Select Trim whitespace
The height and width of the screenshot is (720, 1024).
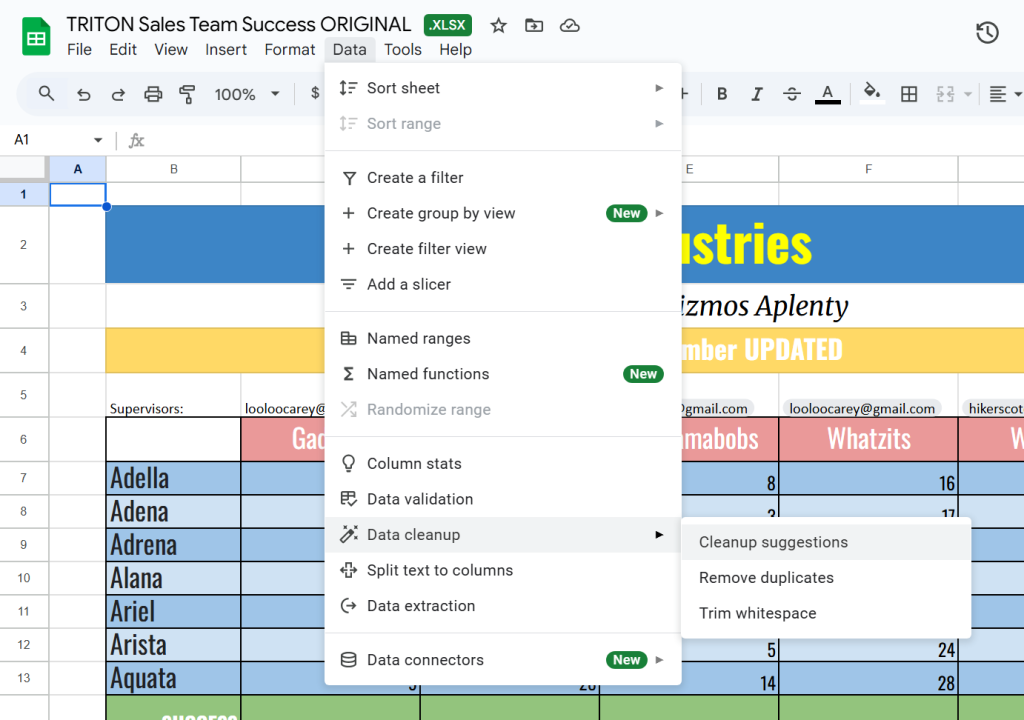tap(826, 614)
